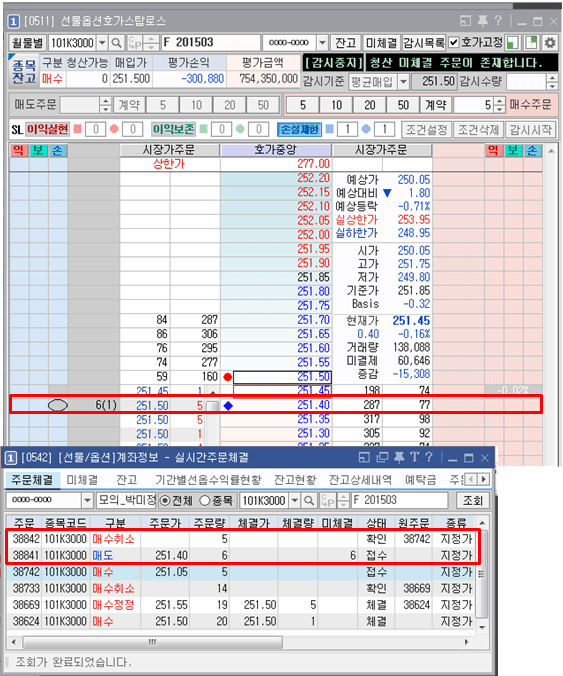Toggle the 호가고정 checkbox
This screenshot has width=563, height=676.
click(x=453, y=43)
